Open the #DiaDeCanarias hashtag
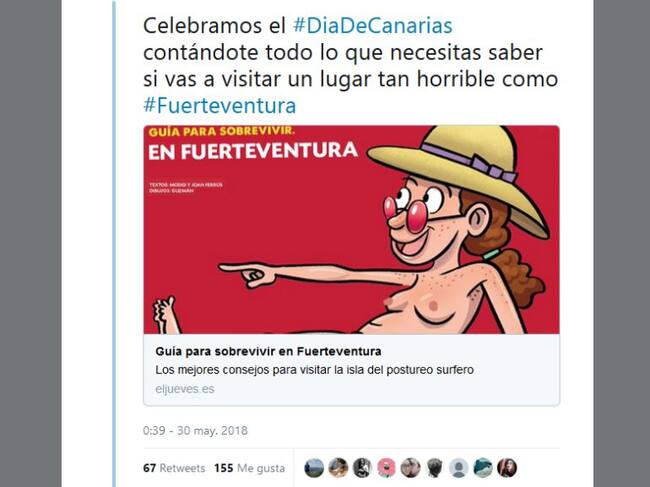This screenshot has width=650, height=487. pos(372,26)
